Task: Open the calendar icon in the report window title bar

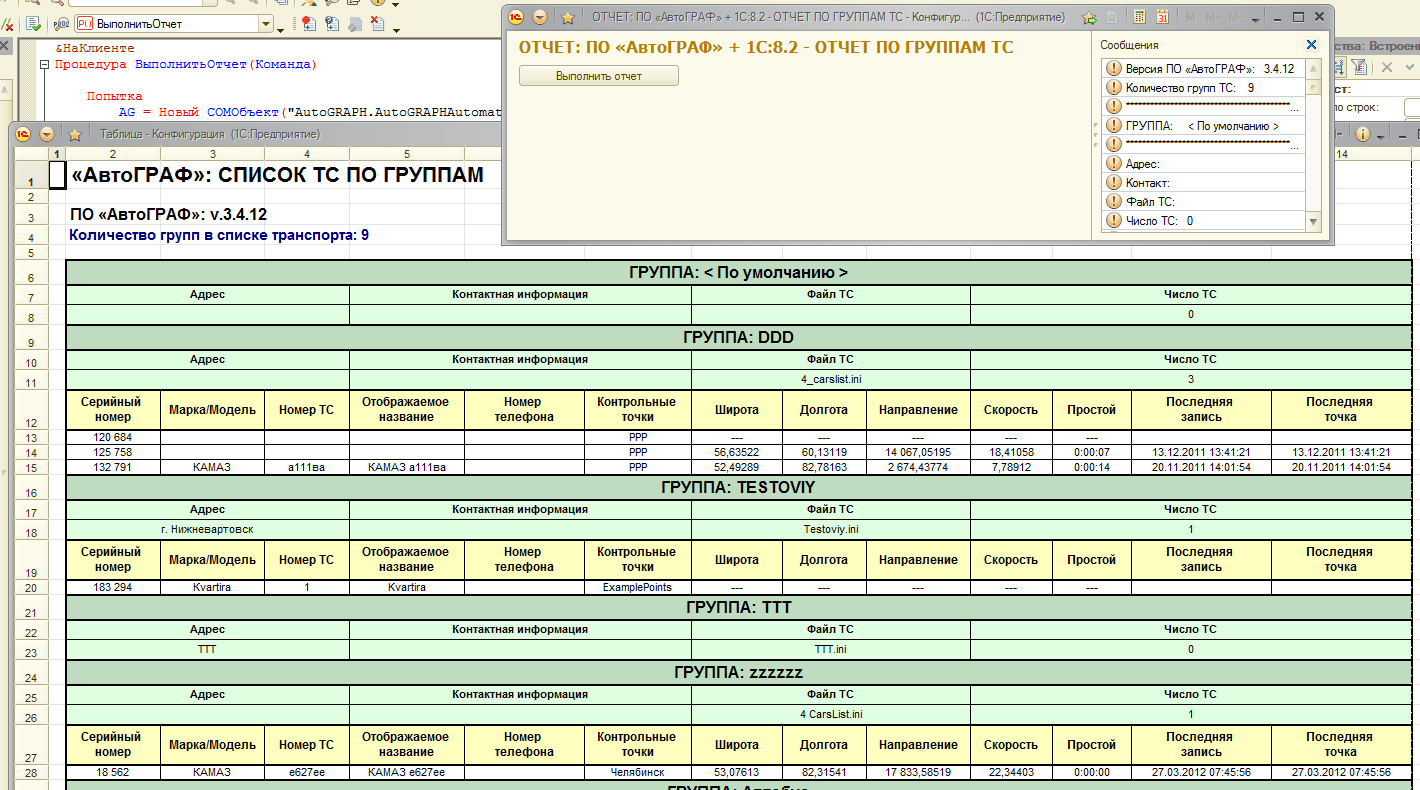Action: click(x=1162, y=17)
